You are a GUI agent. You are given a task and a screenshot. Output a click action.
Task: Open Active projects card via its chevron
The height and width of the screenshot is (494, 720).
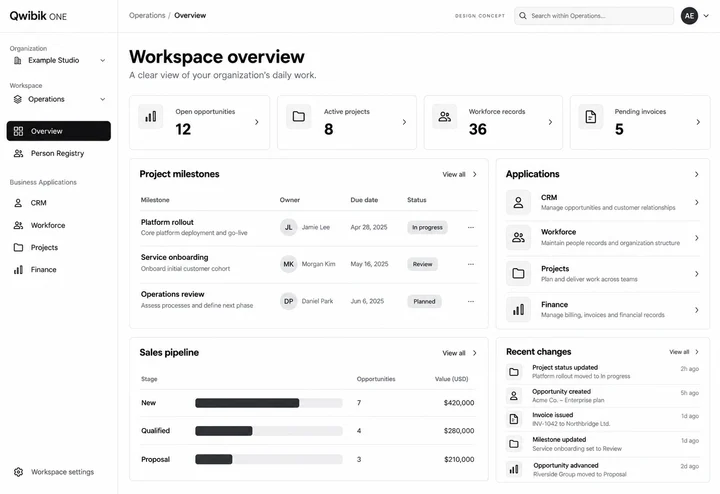tap(404, 122)
